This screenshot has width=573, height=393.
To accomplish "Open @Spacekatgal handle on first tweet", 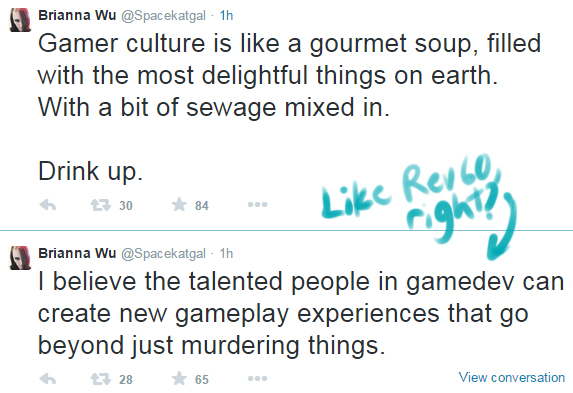I will (163, 16).
